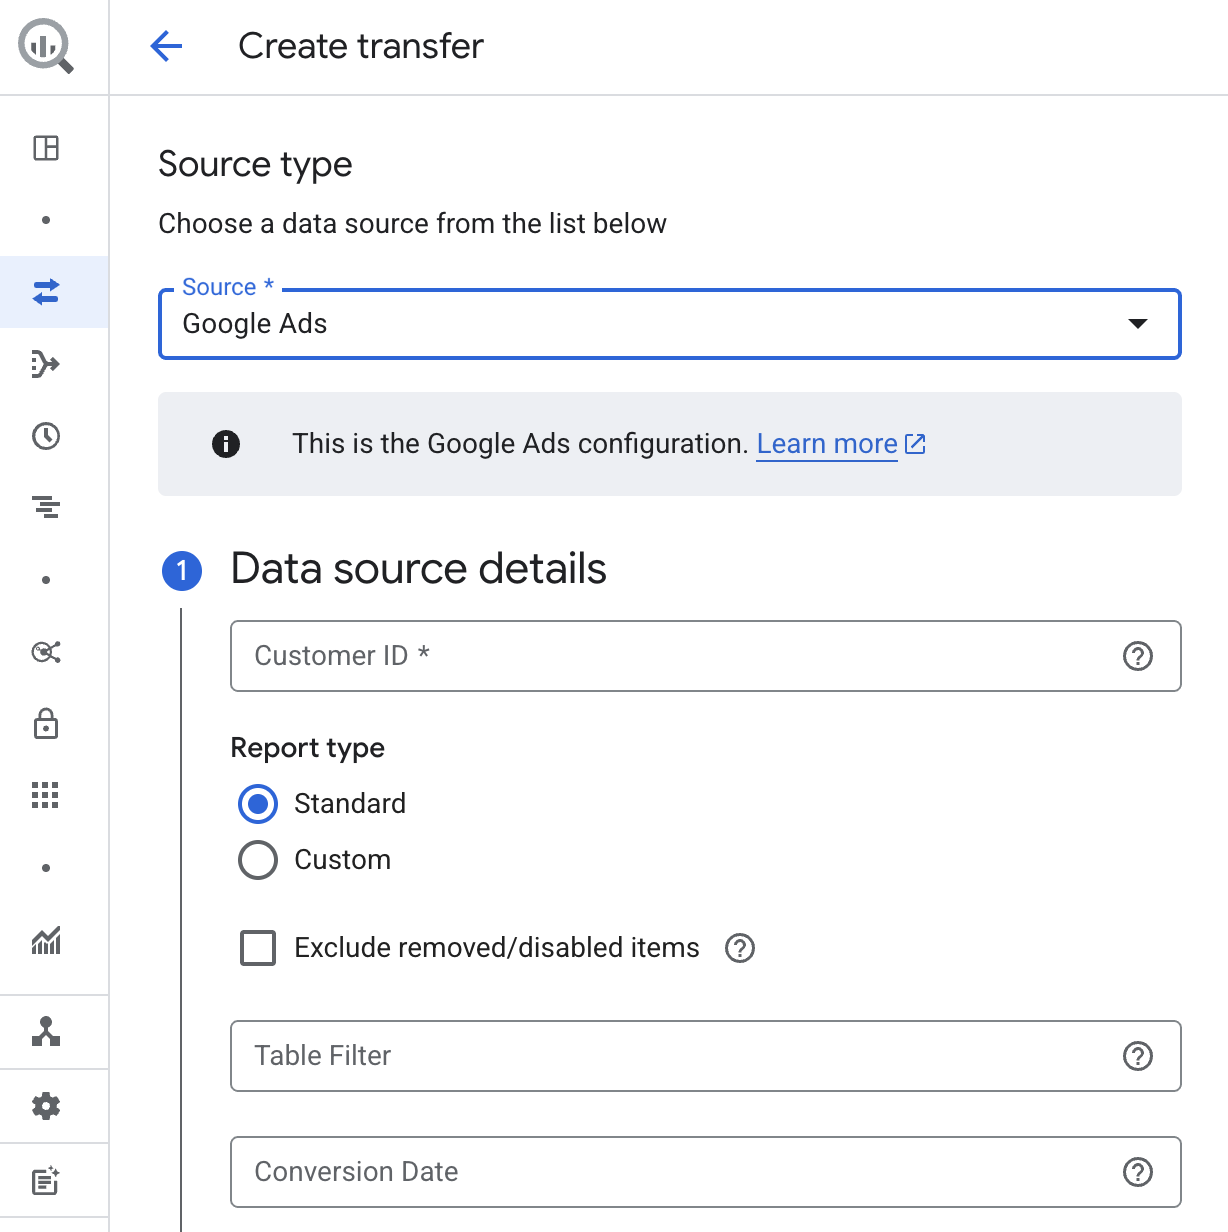The width and height of the screenshot is (1228, 1232).
Task: Open the Learn more link
Action: [x=827, y=444]
